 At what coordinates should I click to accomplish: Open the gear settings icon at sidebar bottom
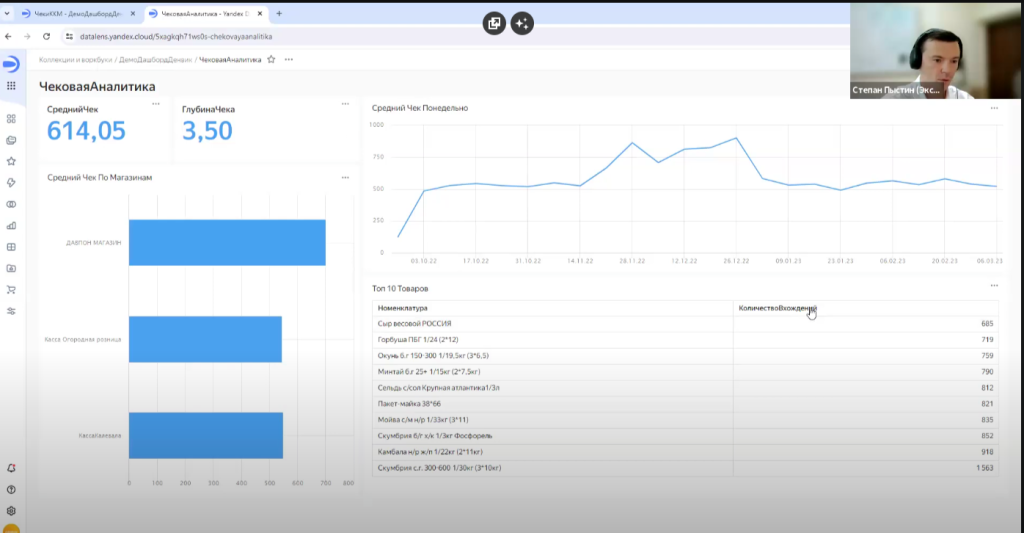[11, 510]
